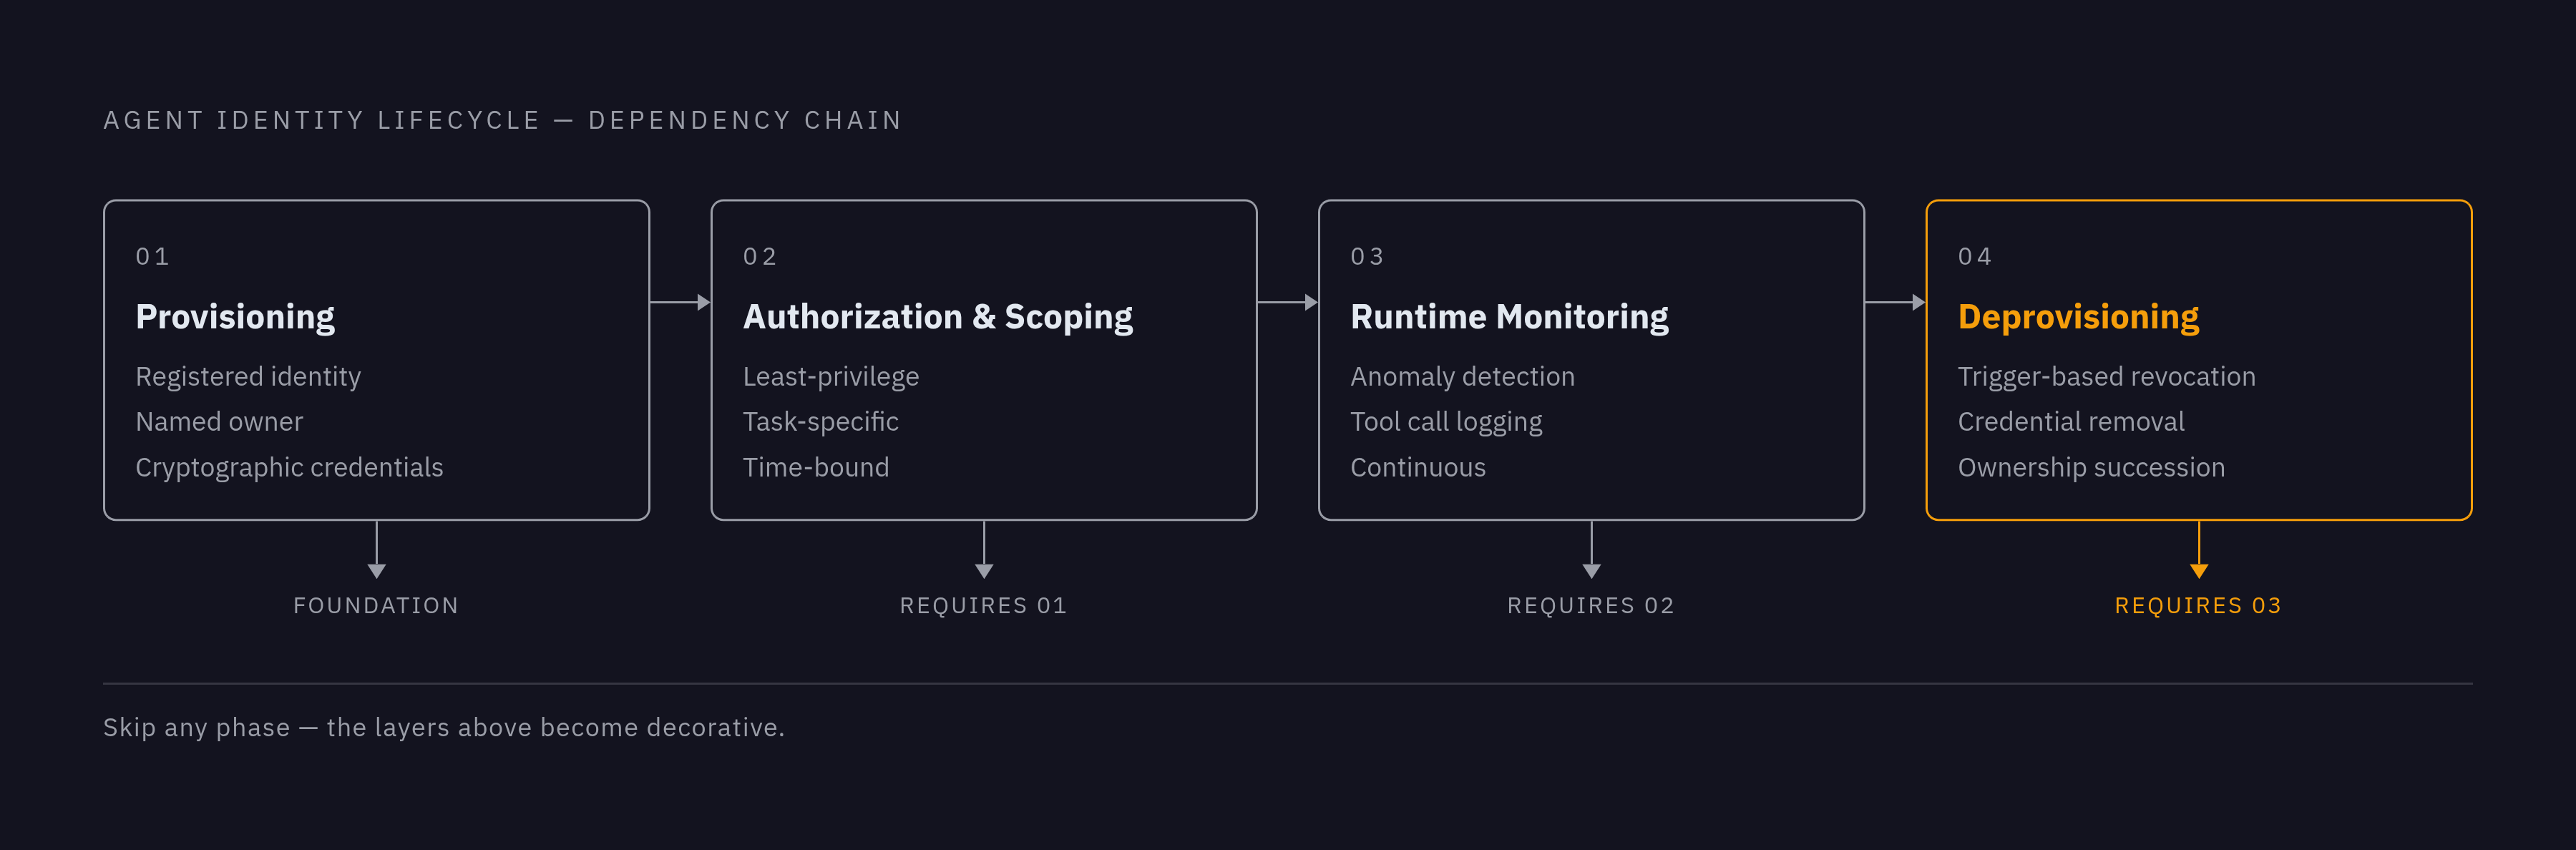Click the 'FOUNDATION' label
Screen dimensions: 2576x850
coord(376,606)
